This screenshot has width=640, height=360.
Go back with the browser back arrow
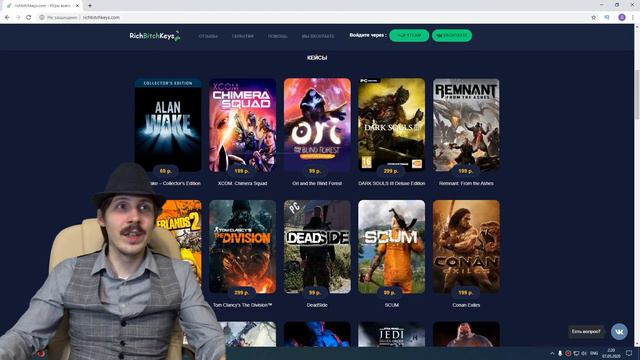[x=7, y=18]
